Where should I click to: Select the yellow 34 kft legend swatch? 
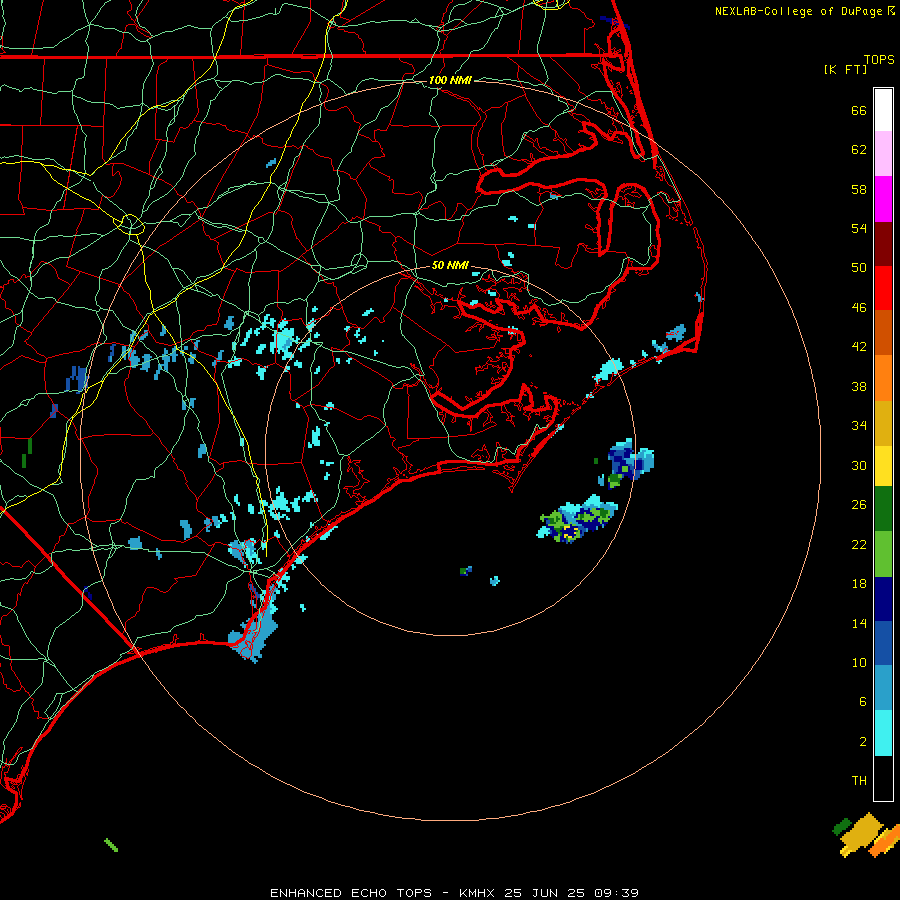click(x=883, y=465)
